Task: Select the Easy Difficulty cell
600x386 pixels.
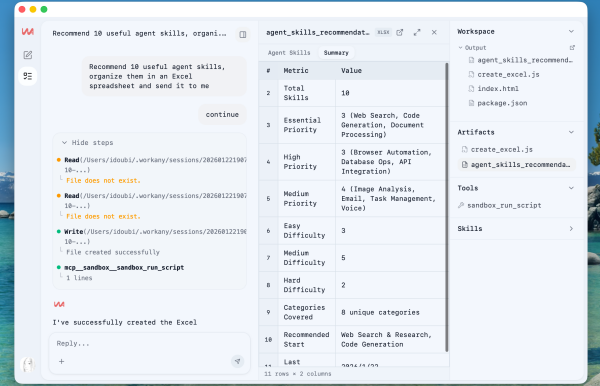Action: pos(307,231)
